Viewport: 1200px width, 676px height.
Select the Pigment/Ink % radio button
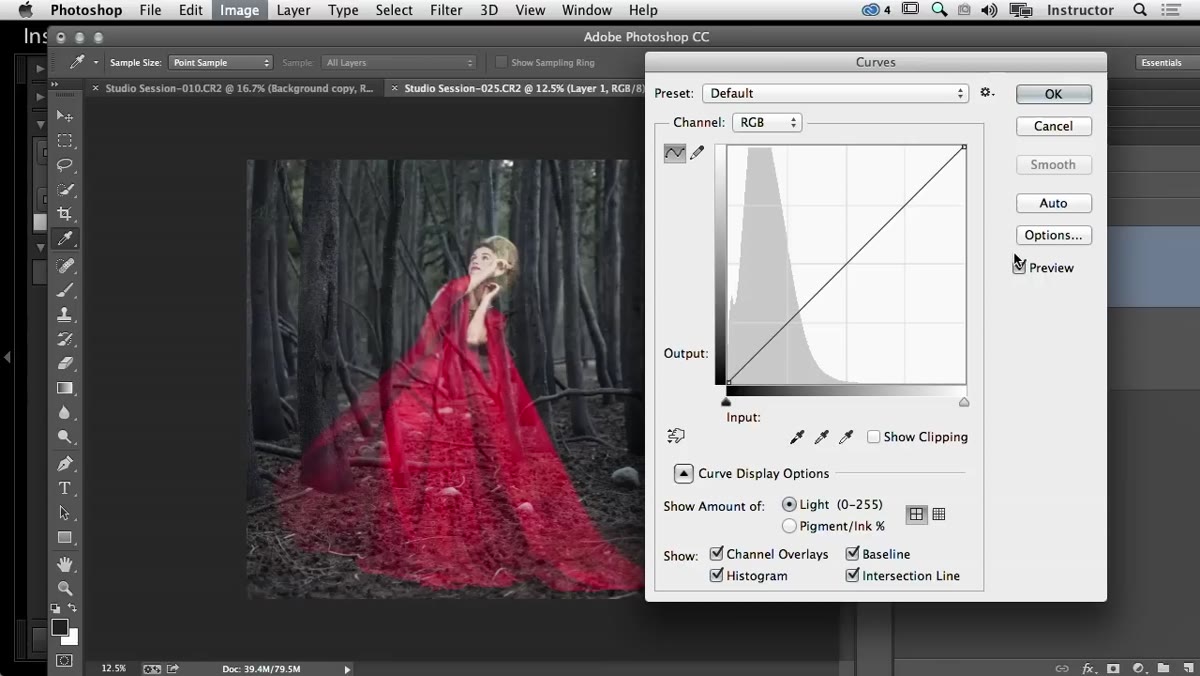(790, 526)
